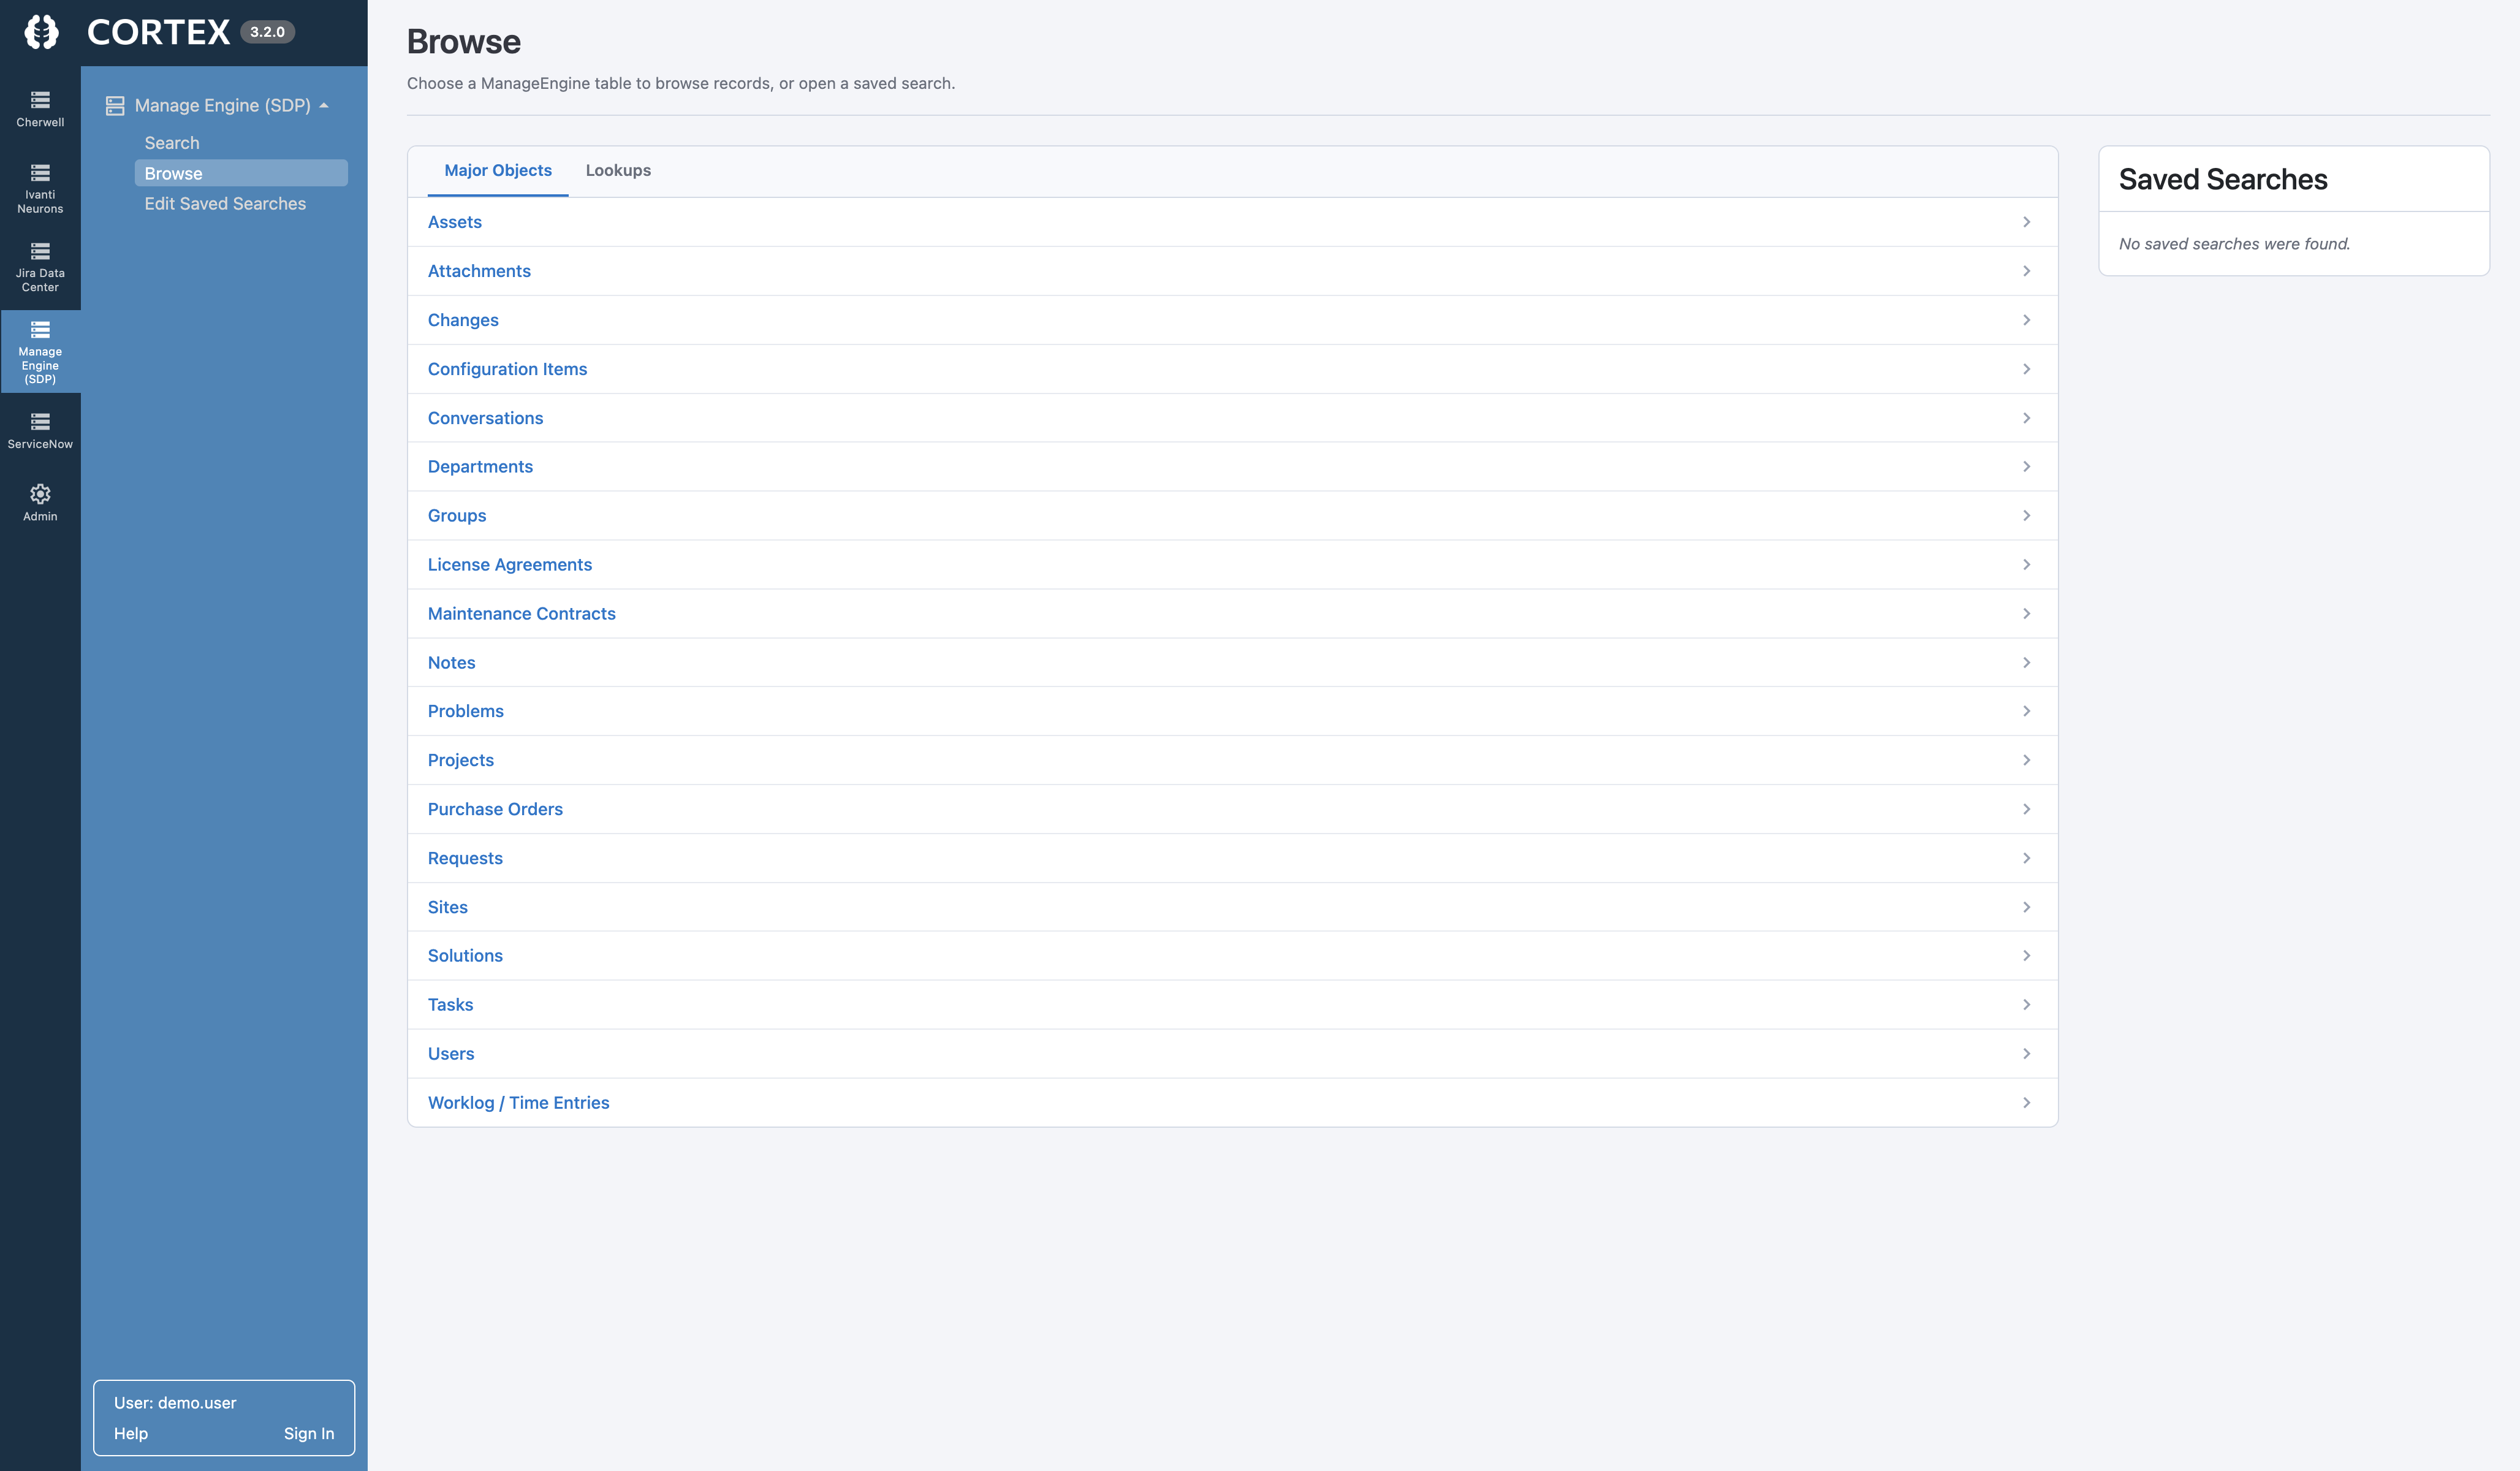Click the Sign In link
Screen dimensions: 2520x1471
309,1433
